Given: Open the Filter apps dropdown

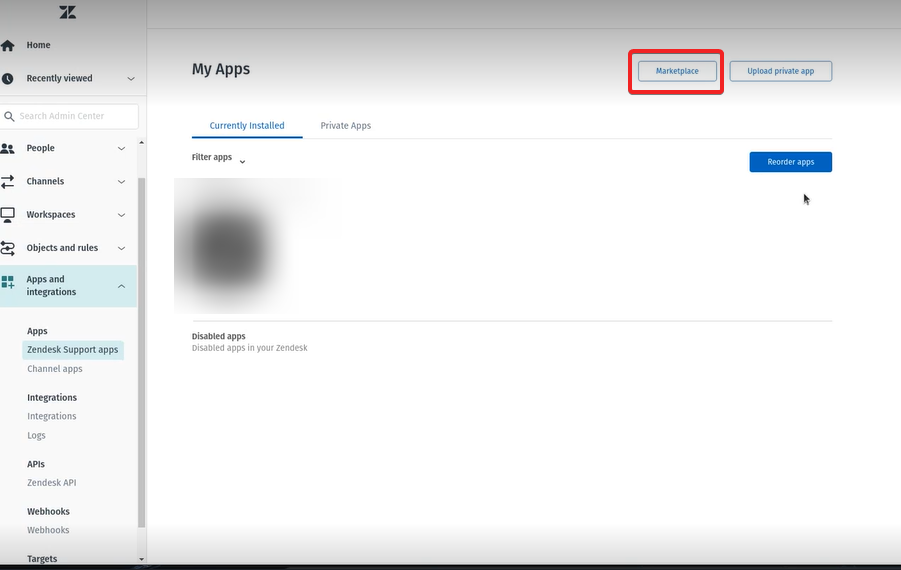Looking at the screenshot, I should coord(219,158).
